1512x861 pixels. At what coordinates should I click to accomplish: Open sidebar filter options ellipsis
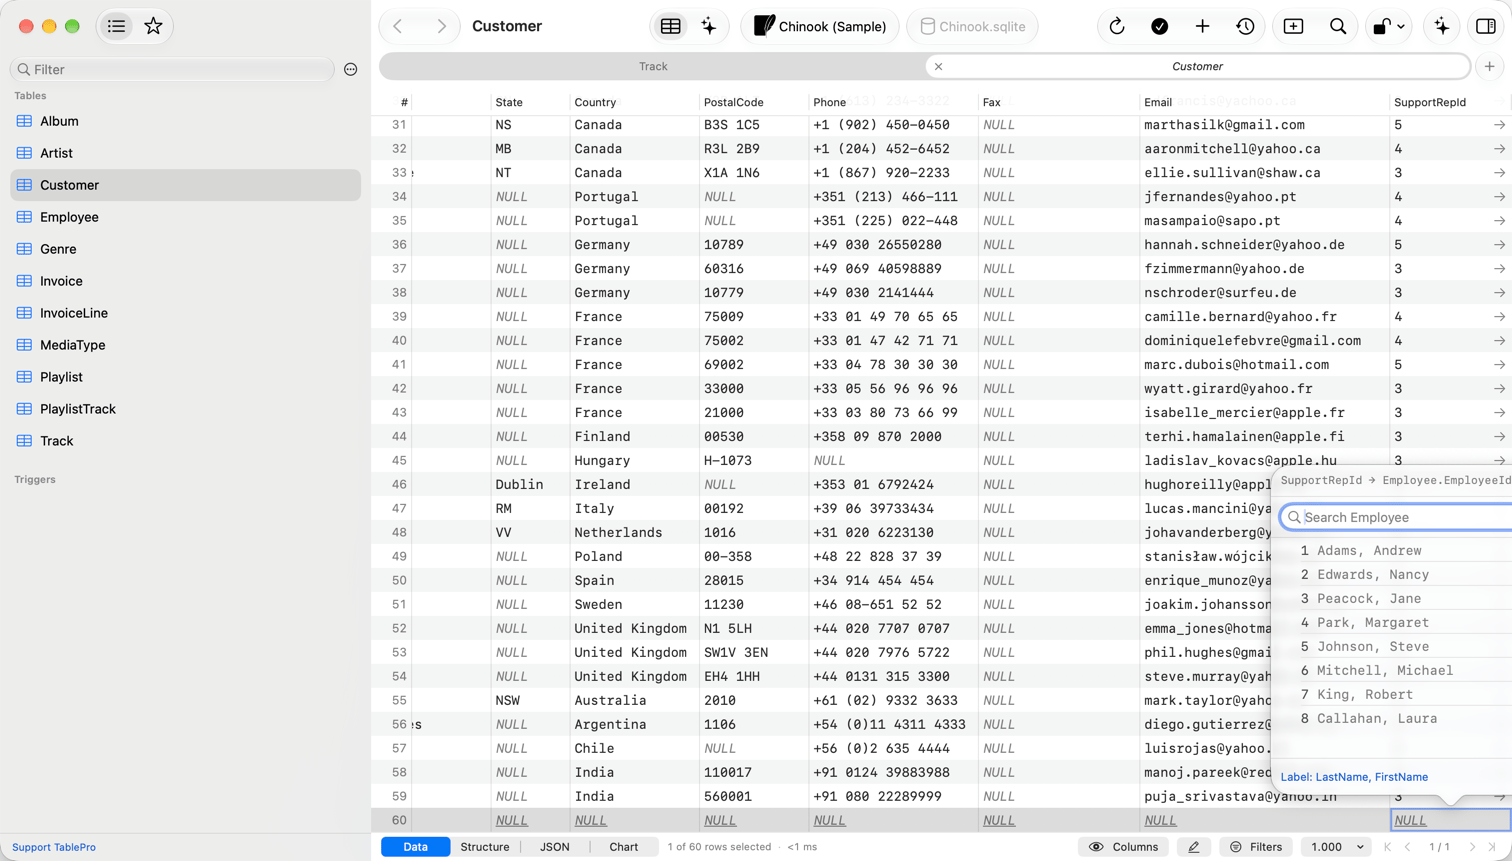351,69
